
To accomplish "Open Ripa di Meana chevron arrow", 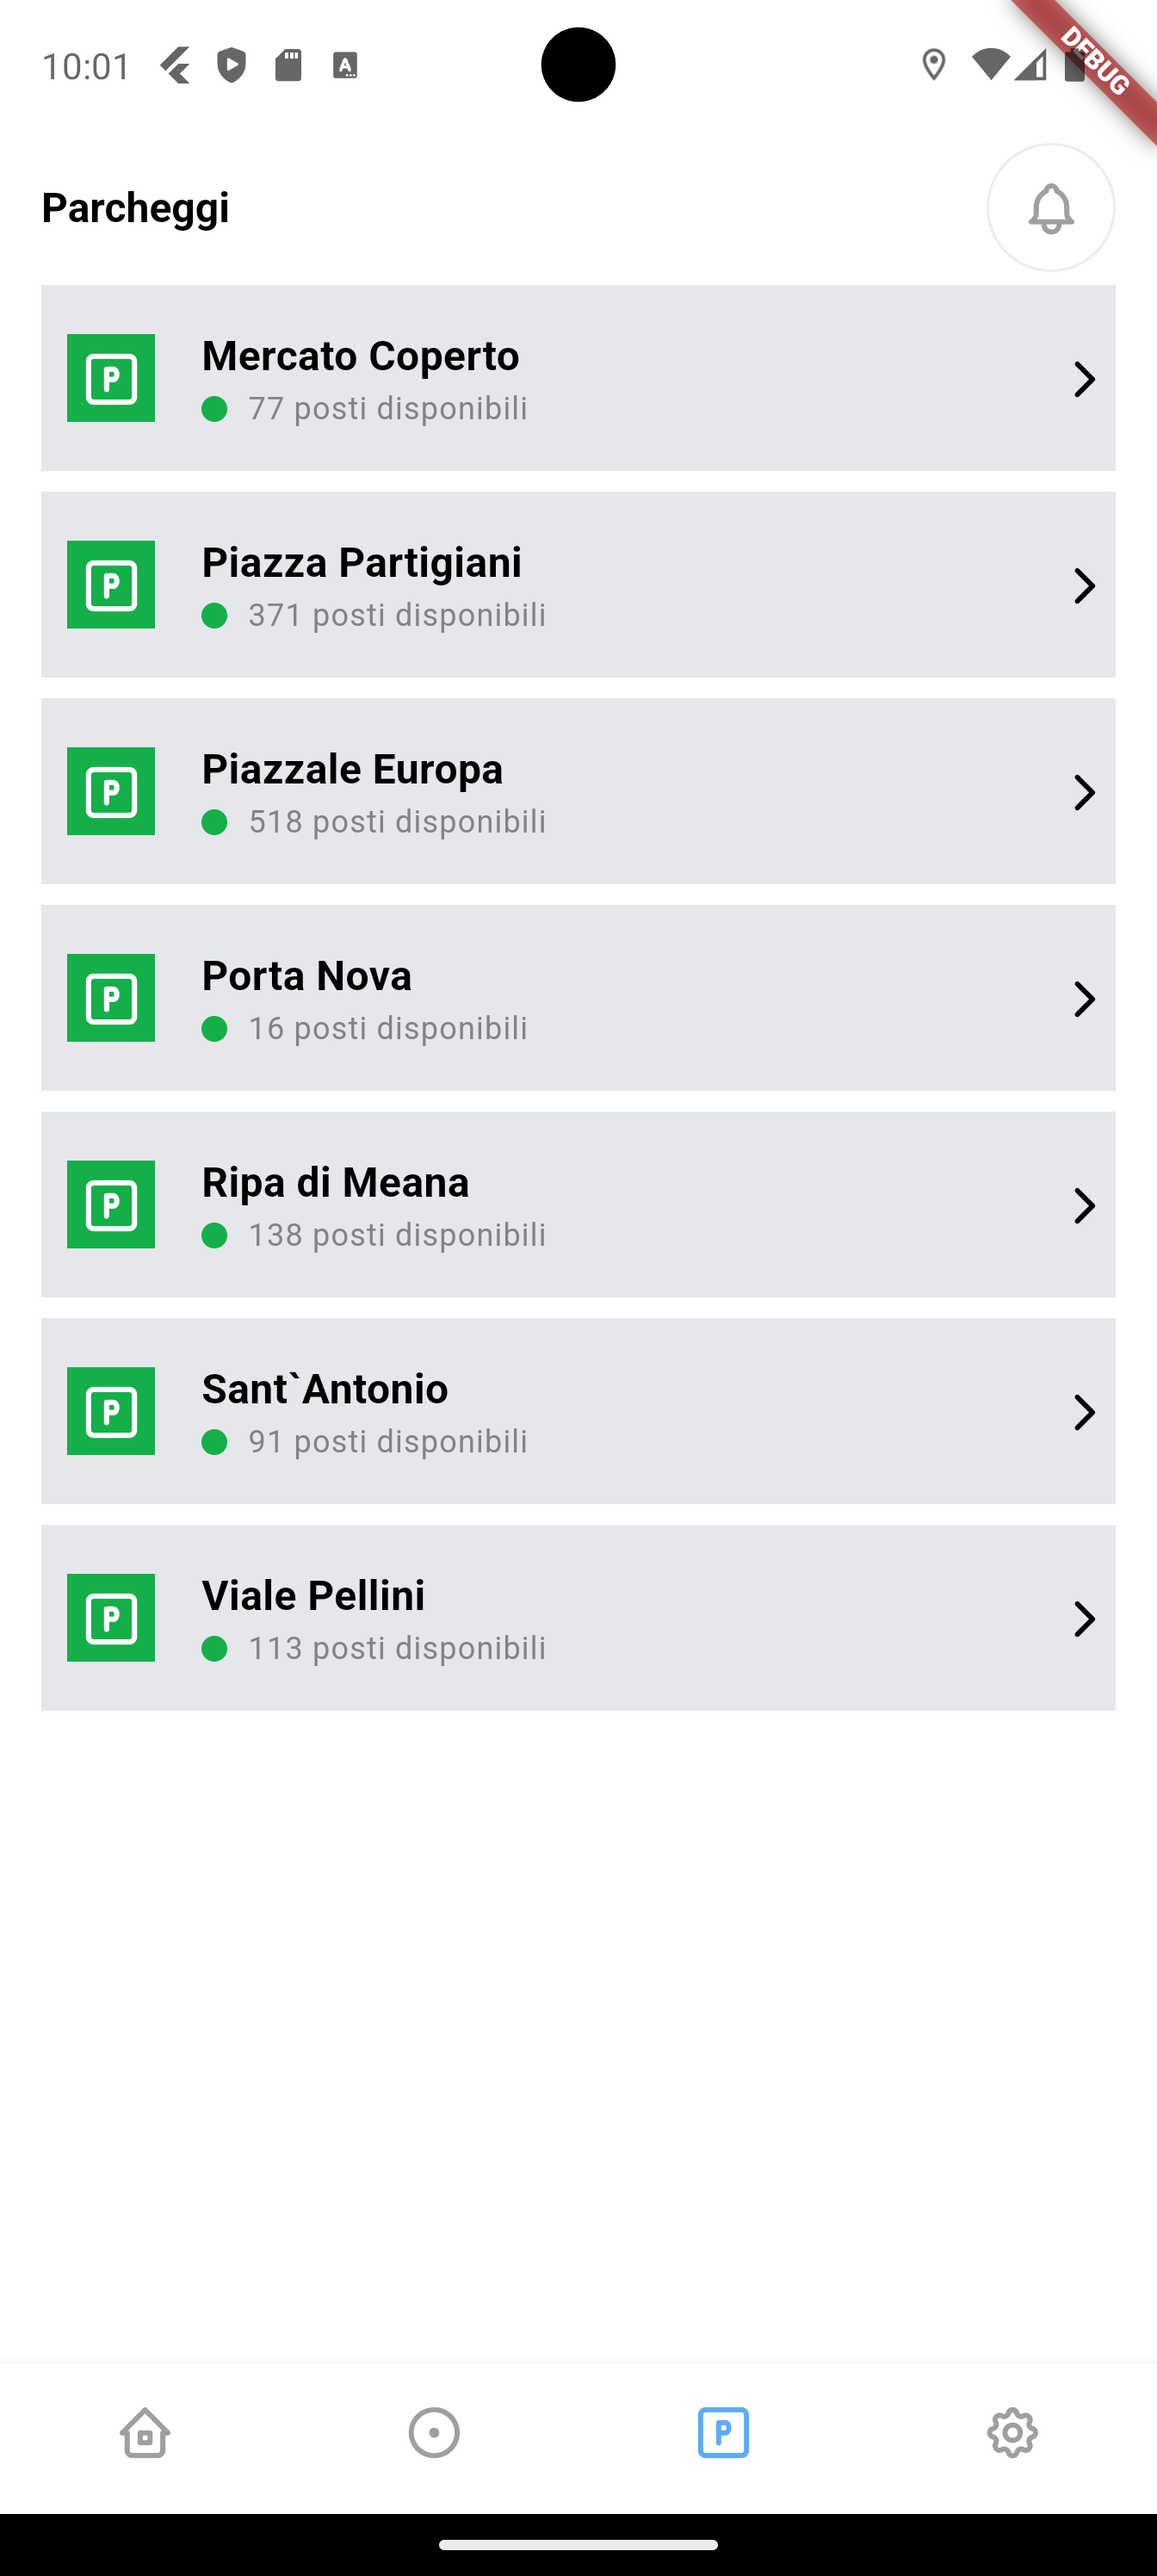I will 1084,1206.
